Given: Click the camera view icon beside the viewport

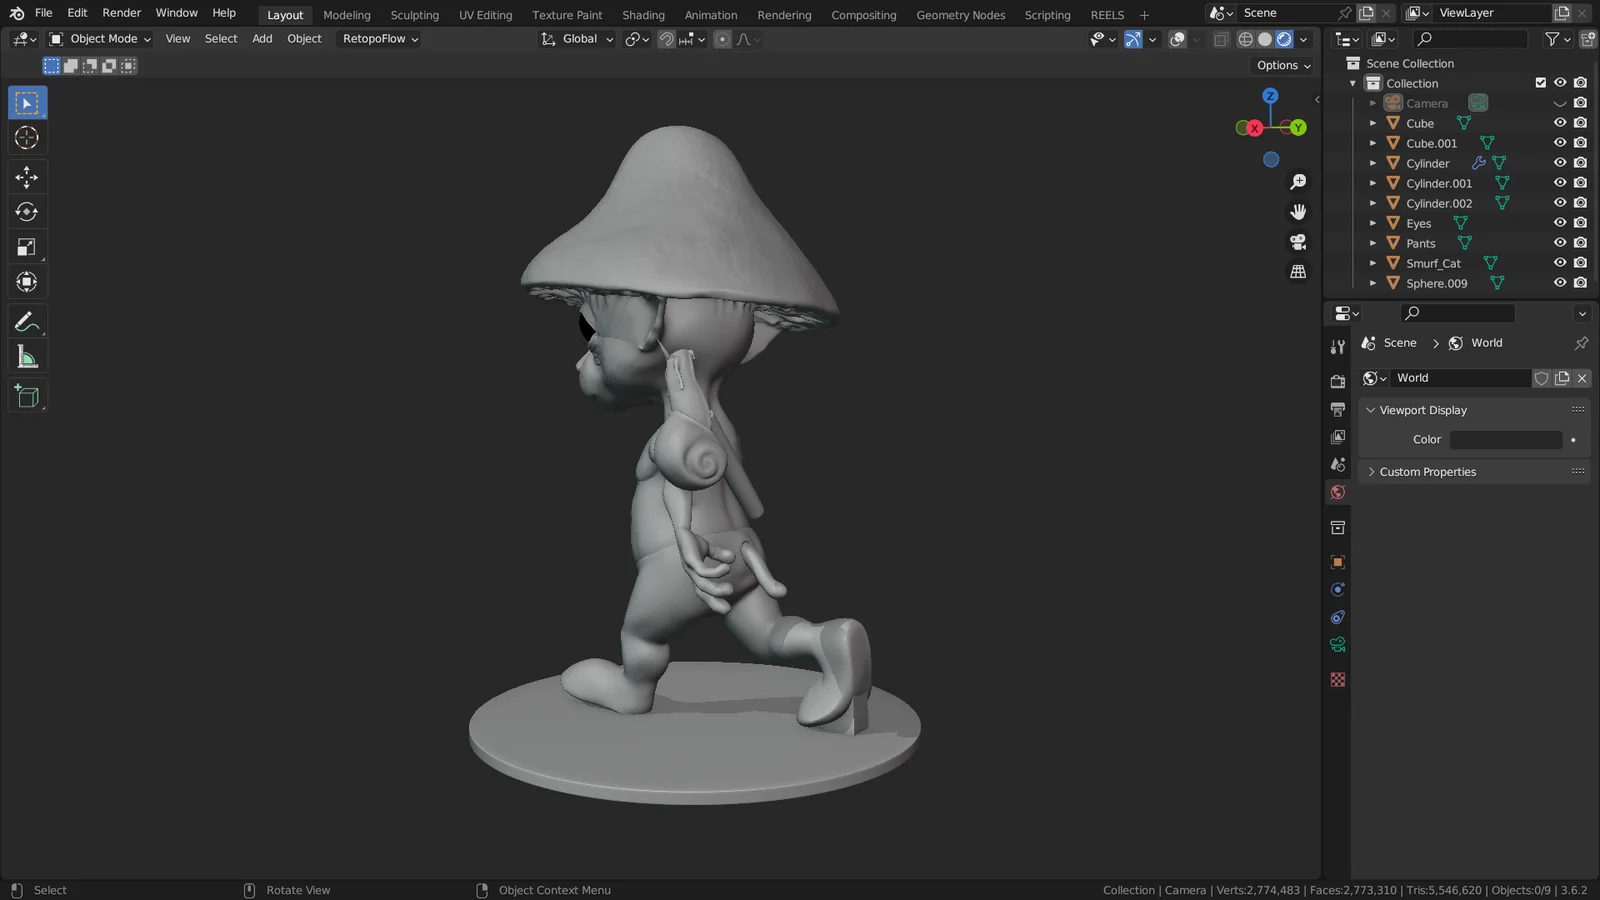Looking at the screenshot, I should [1298, 241].
